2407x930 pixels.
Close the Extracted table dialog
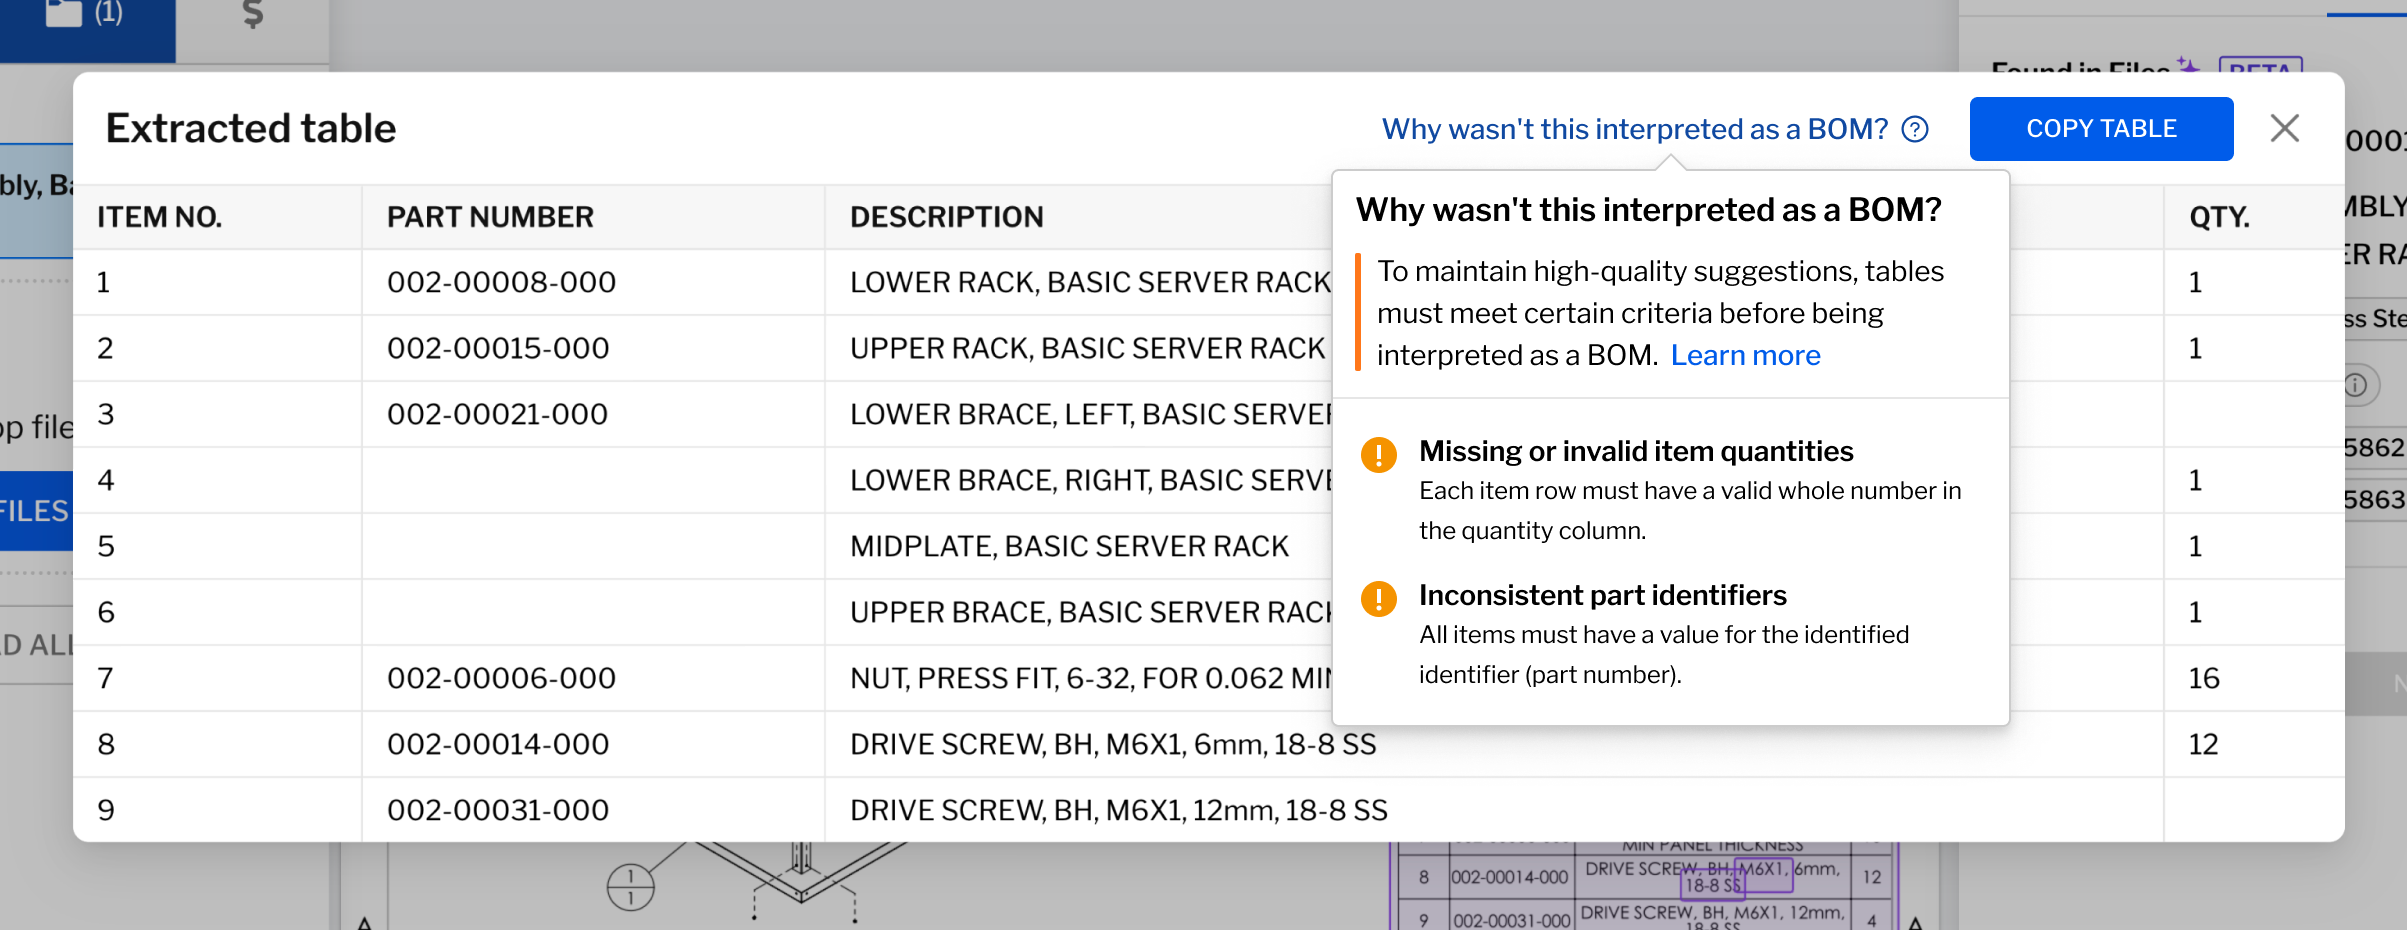[x=2284, y=128]
